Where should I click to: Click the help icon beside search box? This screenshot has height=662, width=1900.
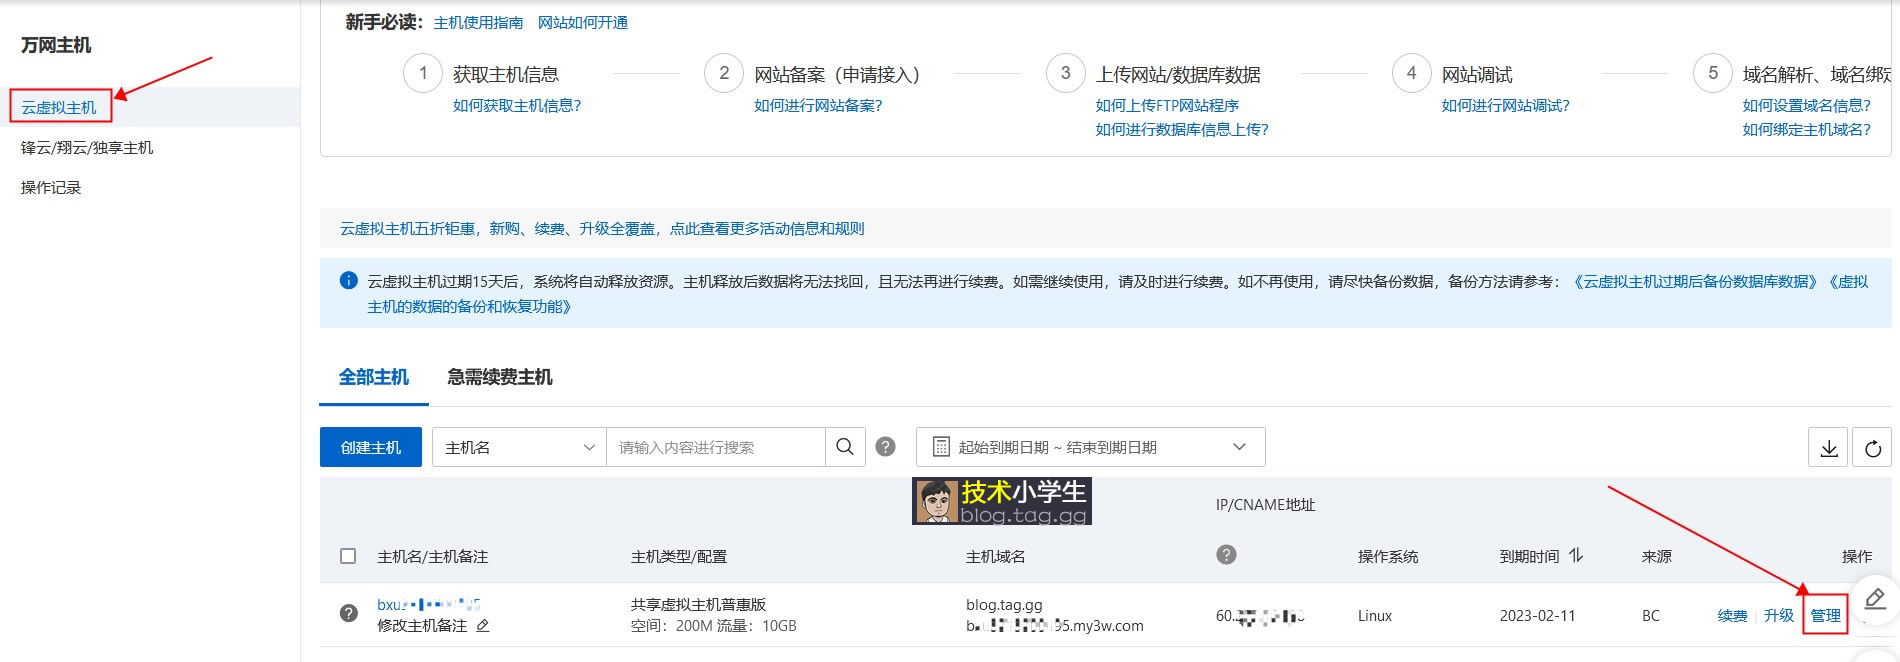pos(885,447)
